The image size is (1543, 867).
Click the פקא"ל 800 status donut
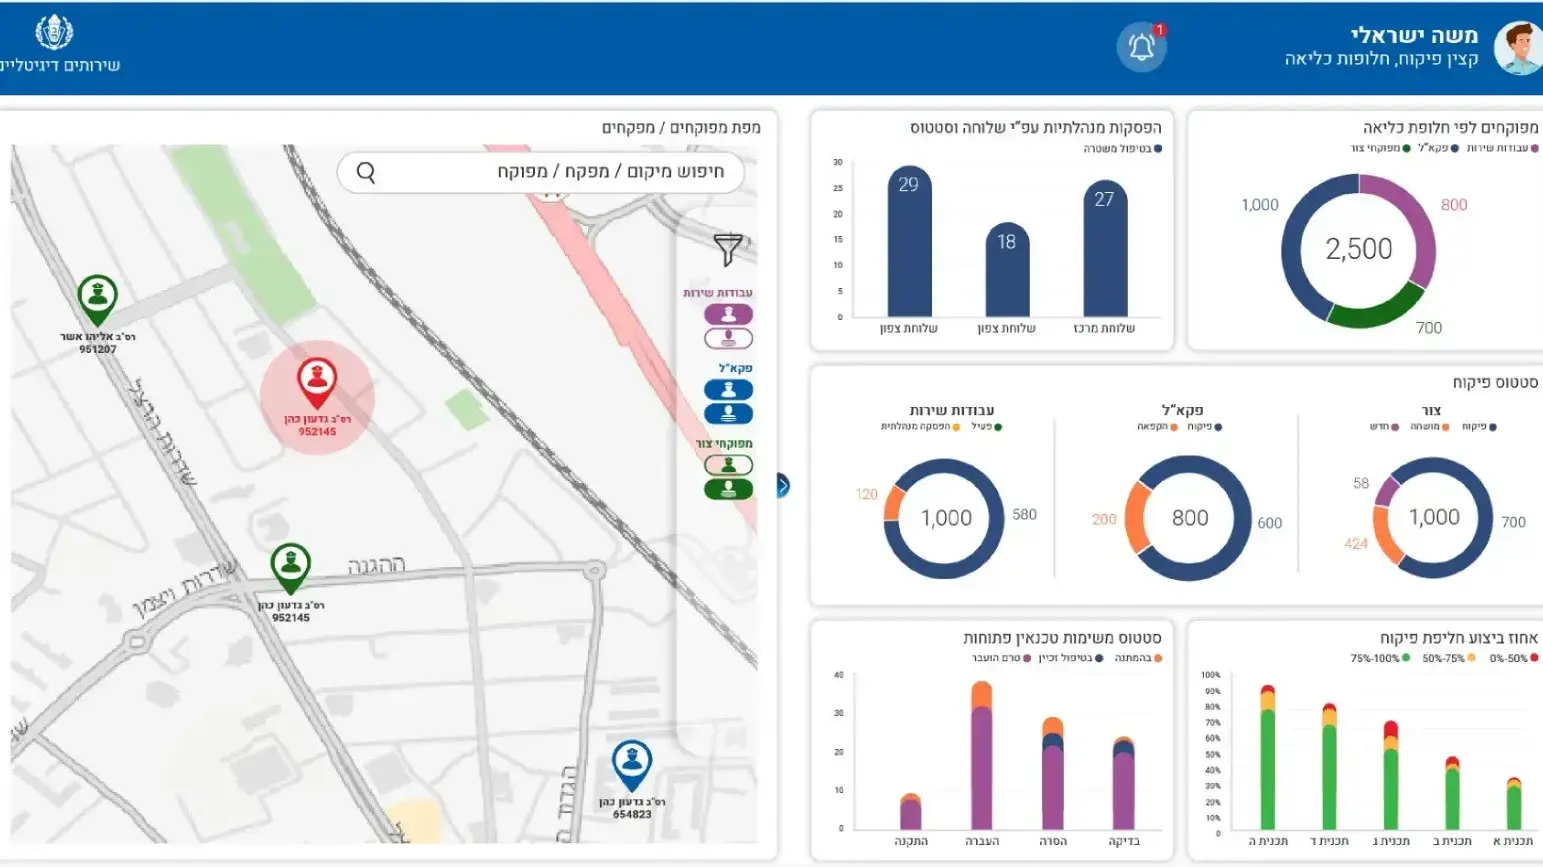click(1188, 518)
